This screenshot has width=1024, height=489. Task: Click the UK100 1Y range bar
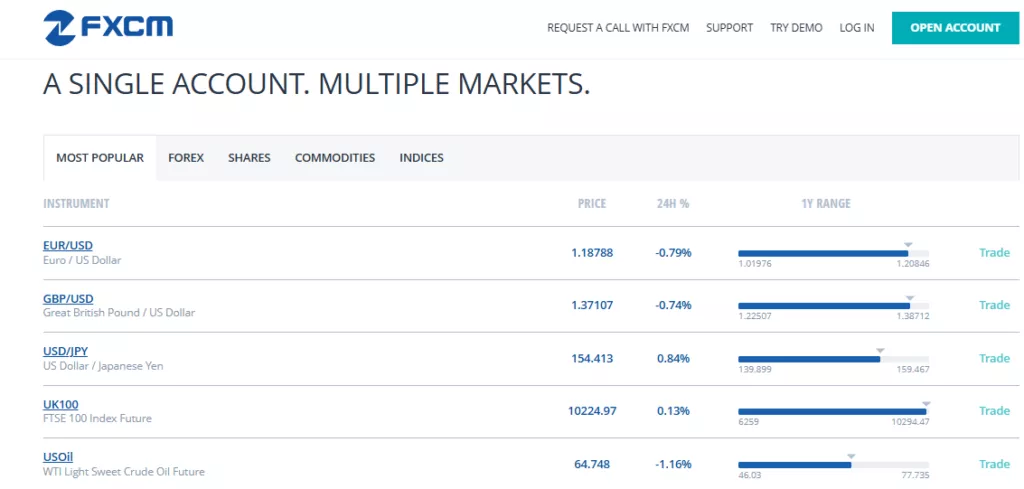833,412
